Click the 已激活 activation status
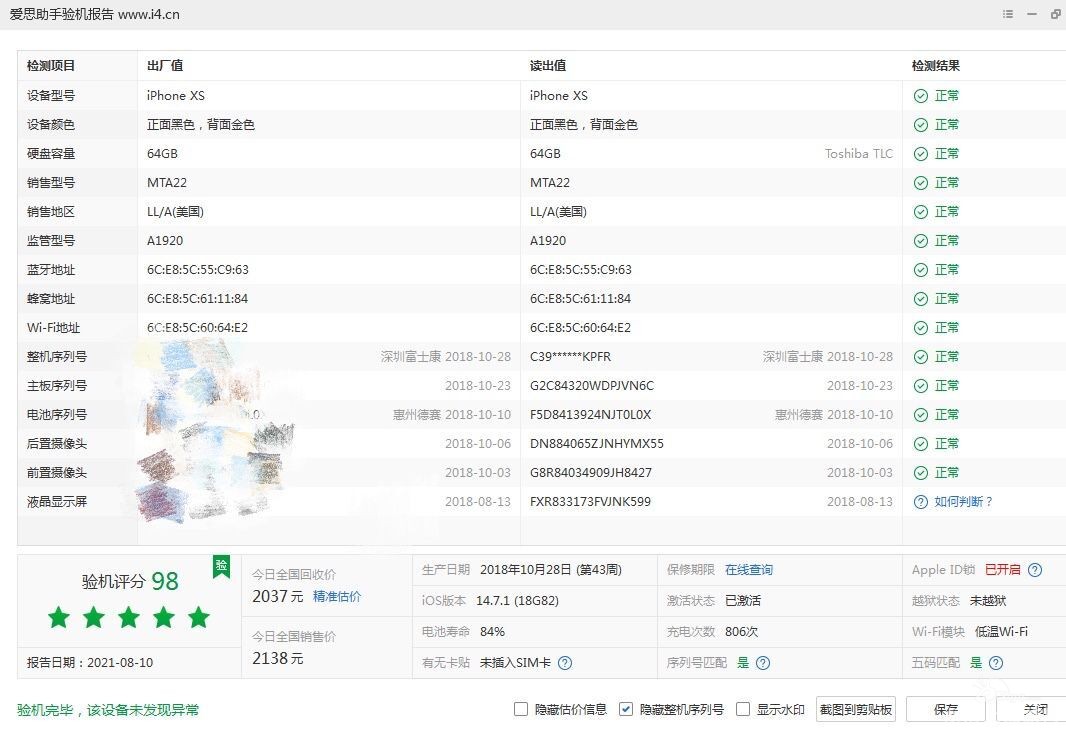This screenshot has width=1066, height=729. coord(743,601)
